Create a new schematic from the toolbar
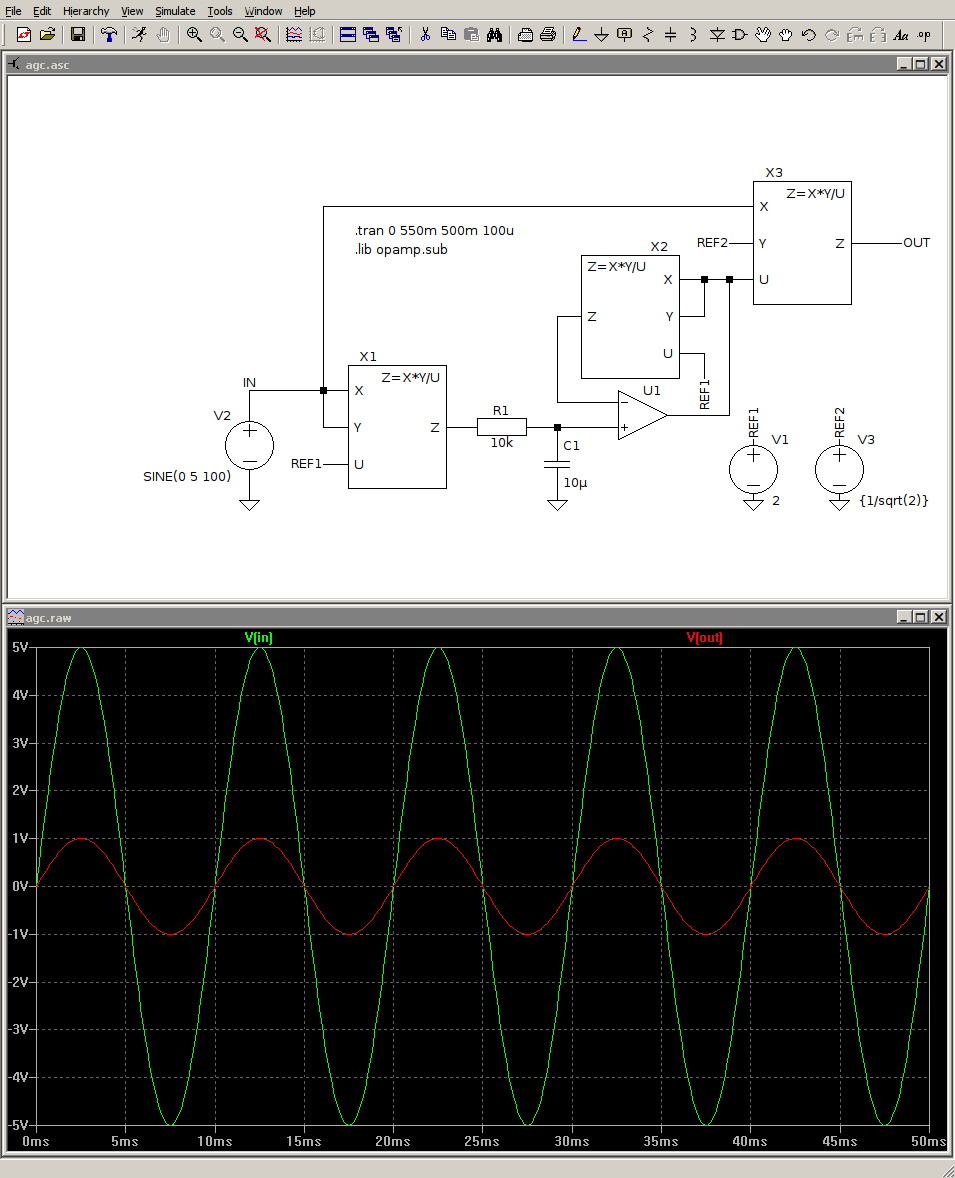Screen dimensions: 955x1178 [24, 35]
